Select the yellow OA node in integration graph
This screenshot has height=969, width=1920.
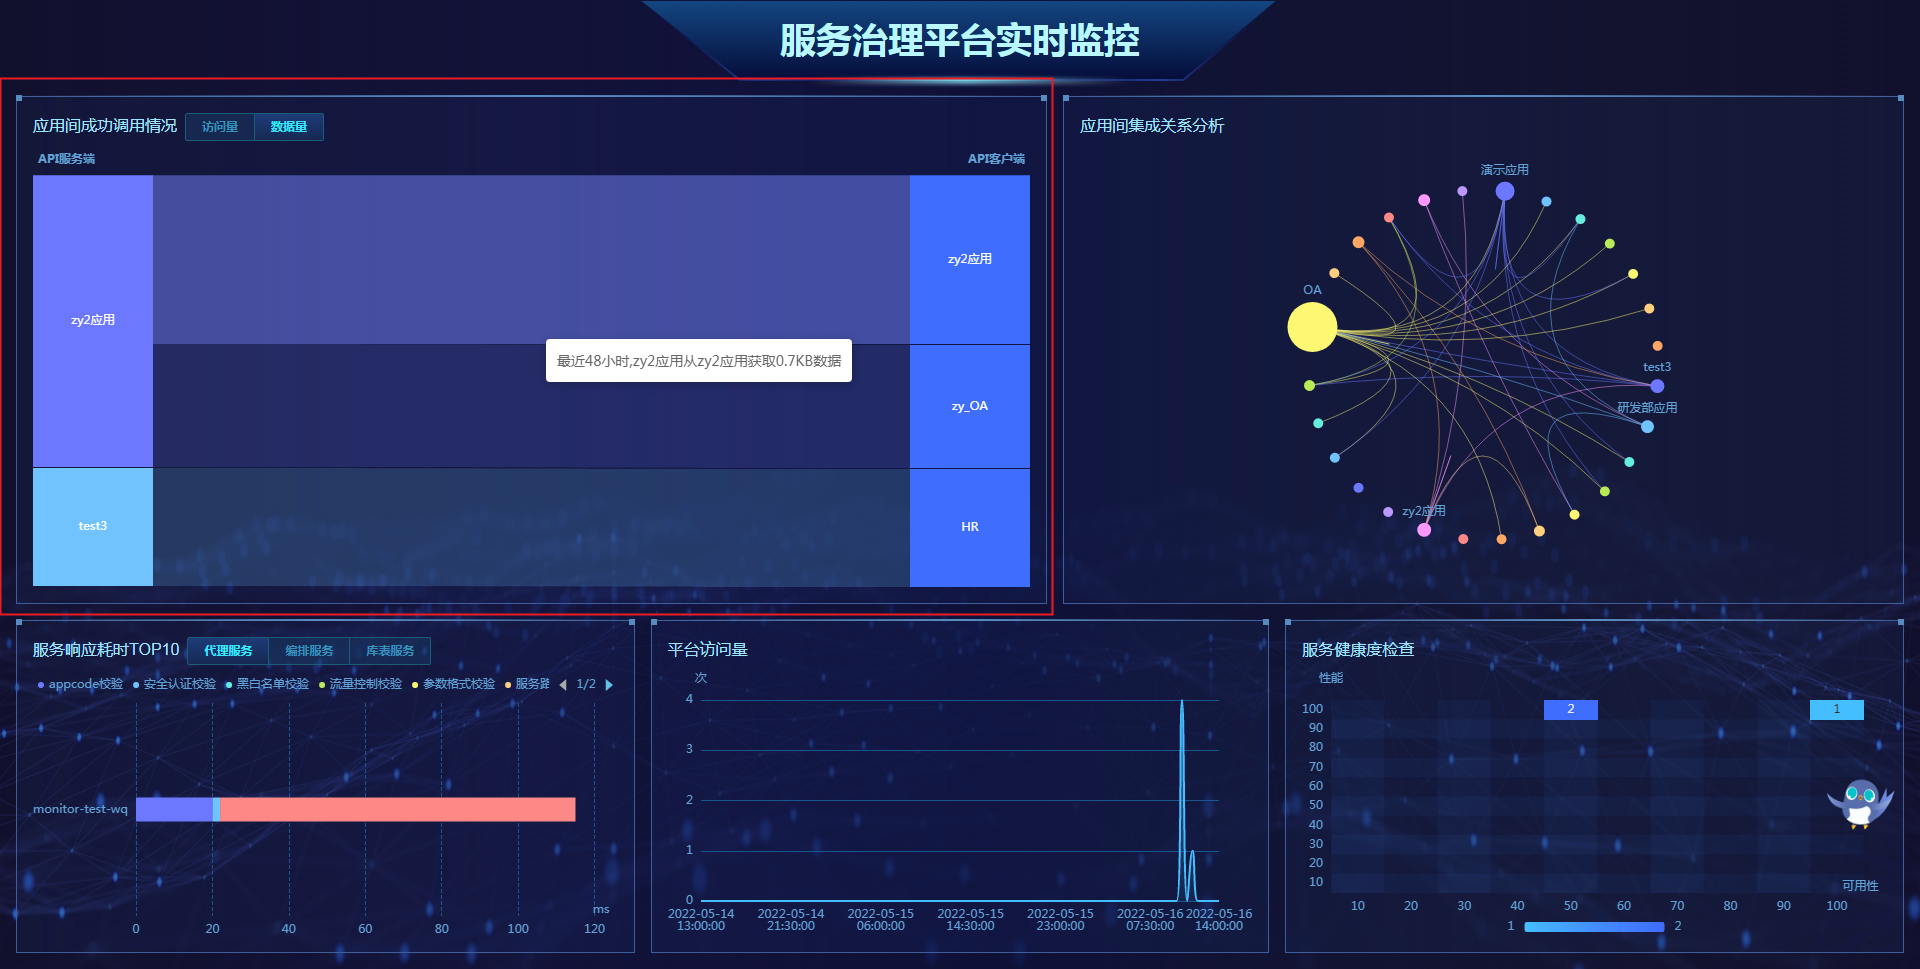(x=1312, y=325)
